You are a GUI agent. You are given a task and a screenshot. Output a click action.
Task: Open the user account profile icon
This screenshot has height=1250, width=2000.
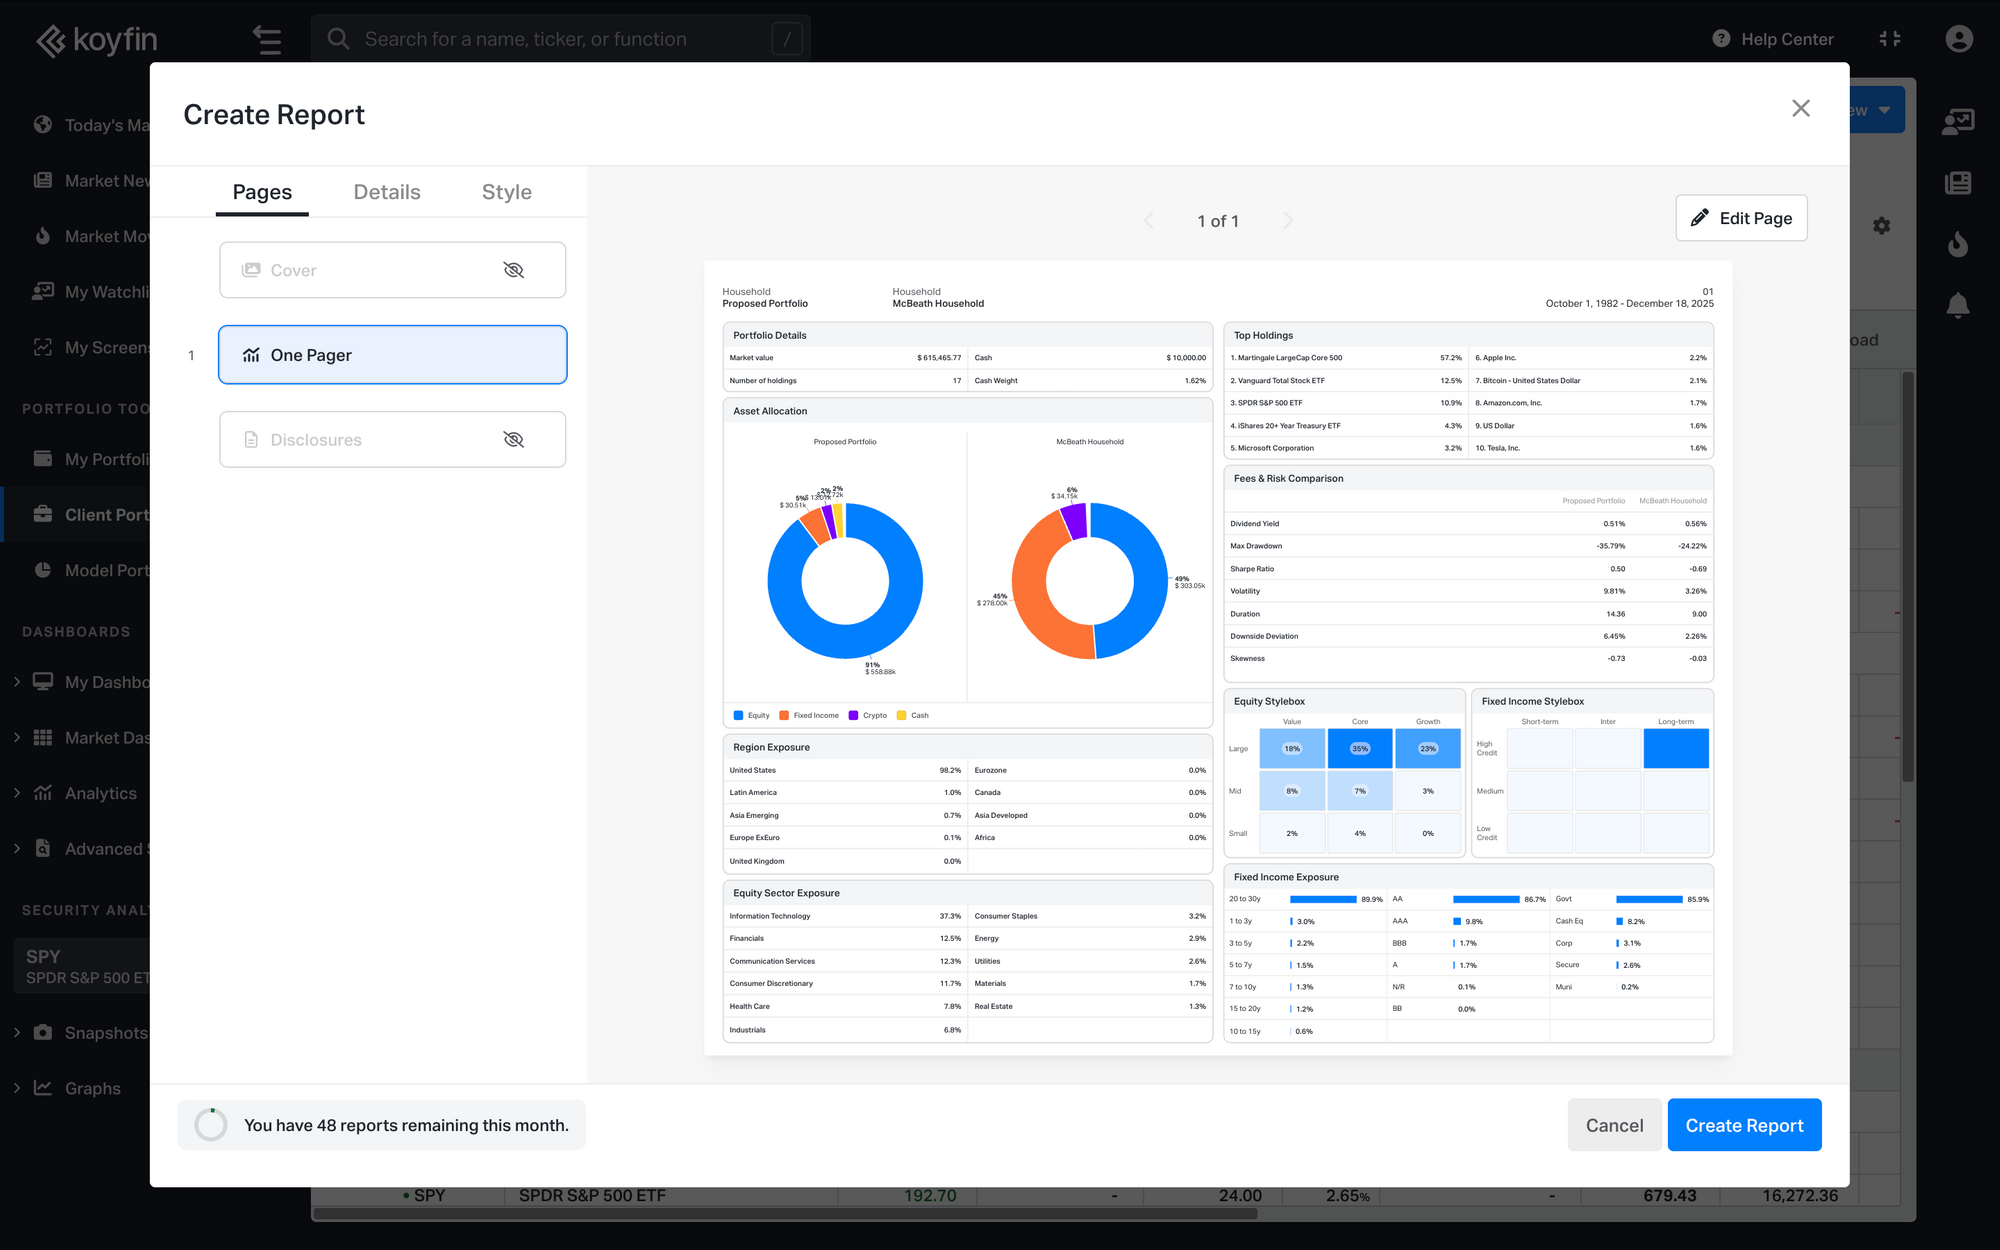click(1959, 39)
